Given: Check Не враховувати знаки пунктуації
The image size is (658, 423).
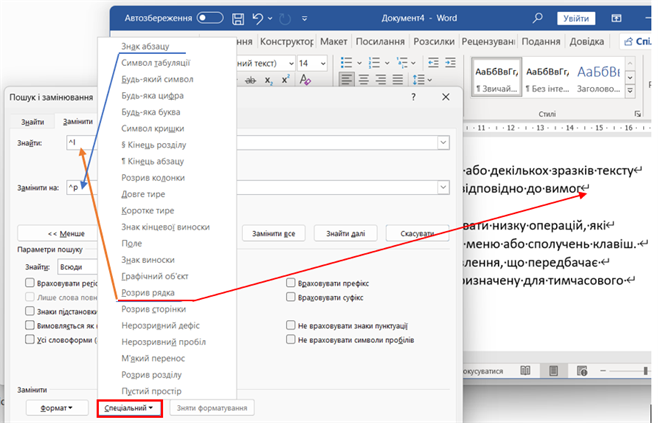Looking at the screenshot, I should pos(291,325).
